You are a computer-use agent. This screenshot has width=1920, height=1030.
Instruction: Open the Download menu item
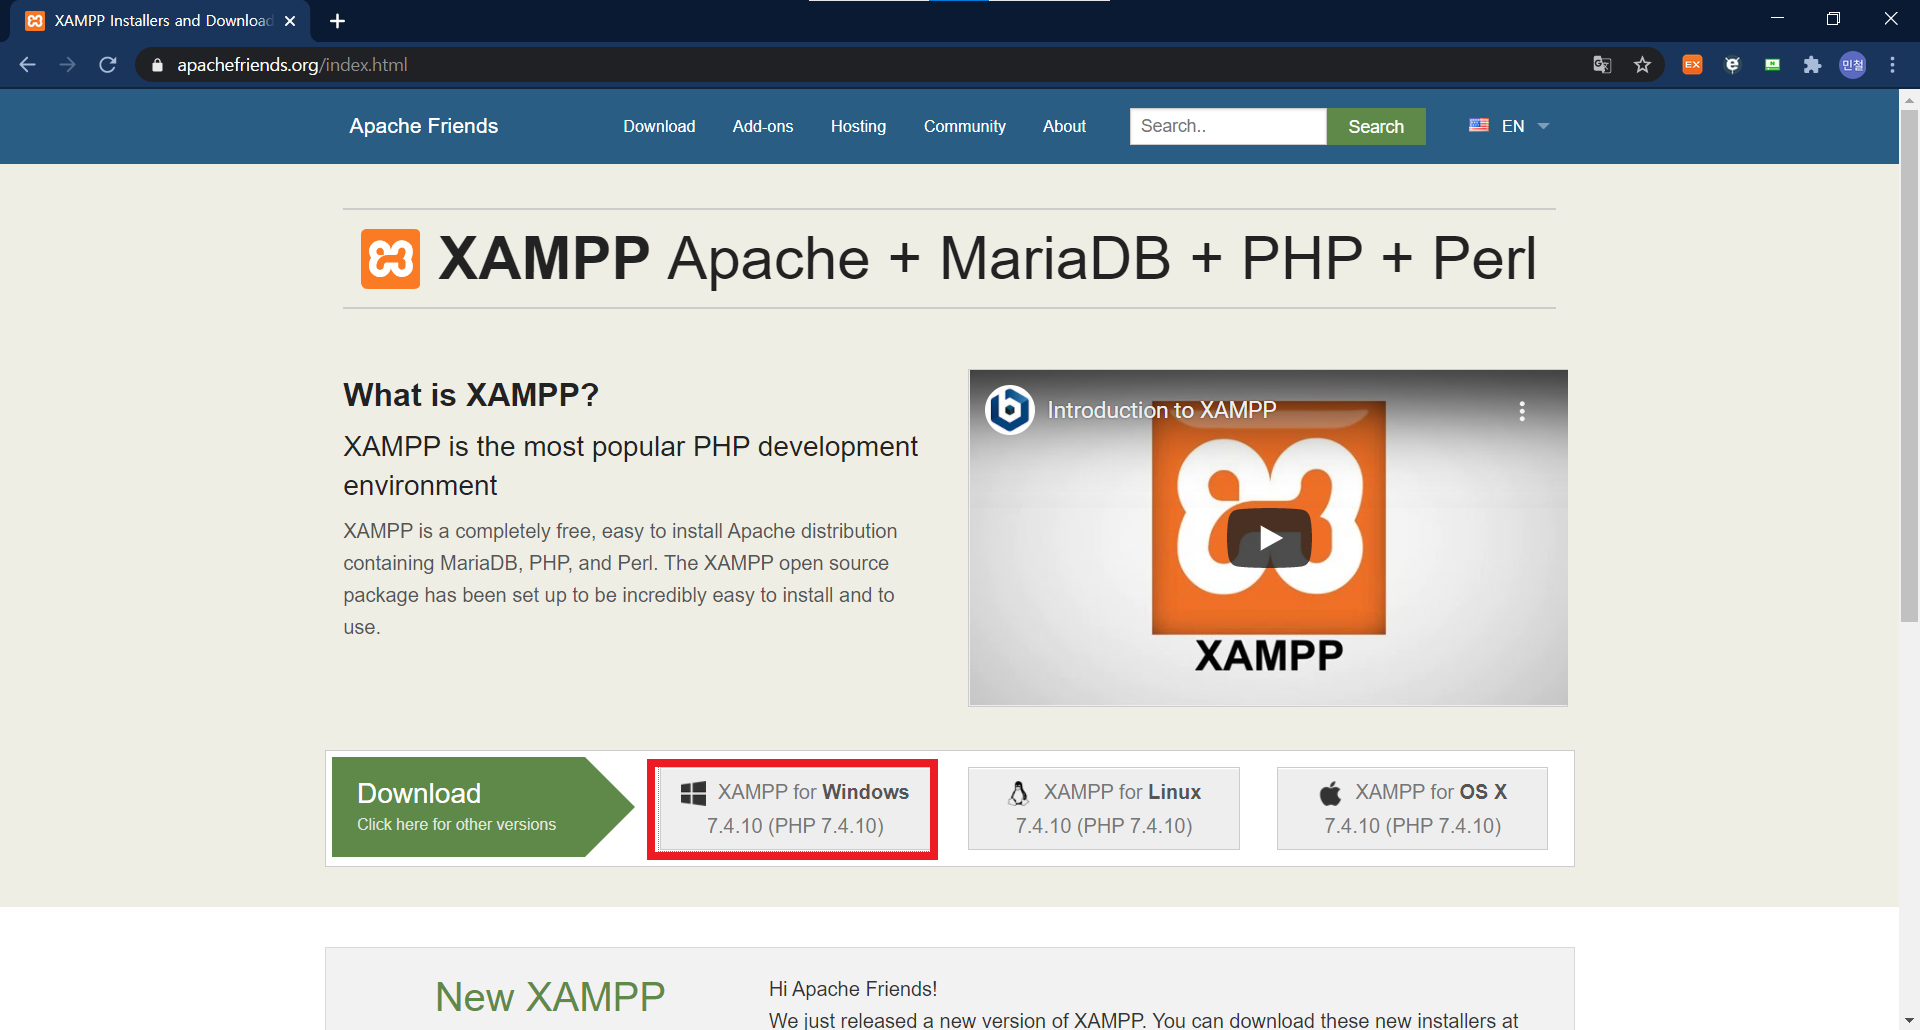659,126
